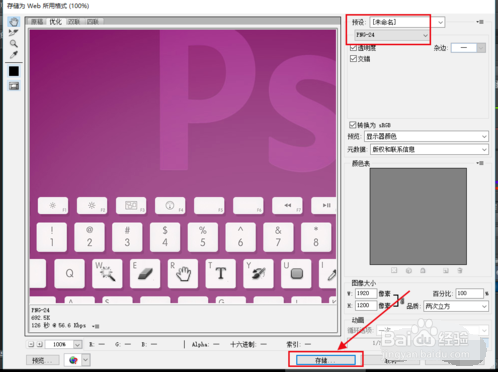Open the eyedropper color swatch

[x=14, y=71]
